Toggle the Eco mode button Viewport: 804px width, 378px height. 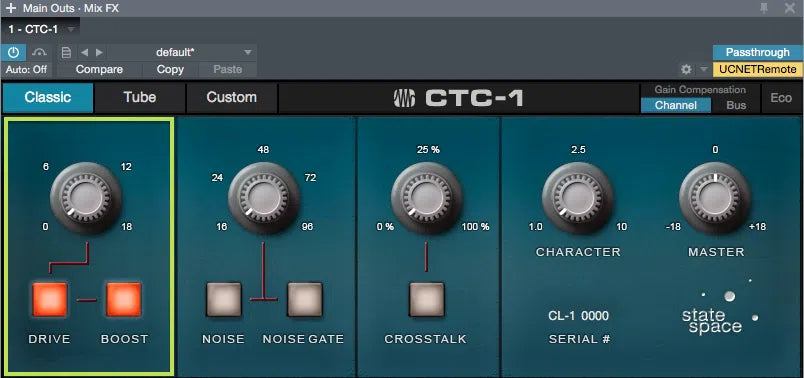(781, 97)
